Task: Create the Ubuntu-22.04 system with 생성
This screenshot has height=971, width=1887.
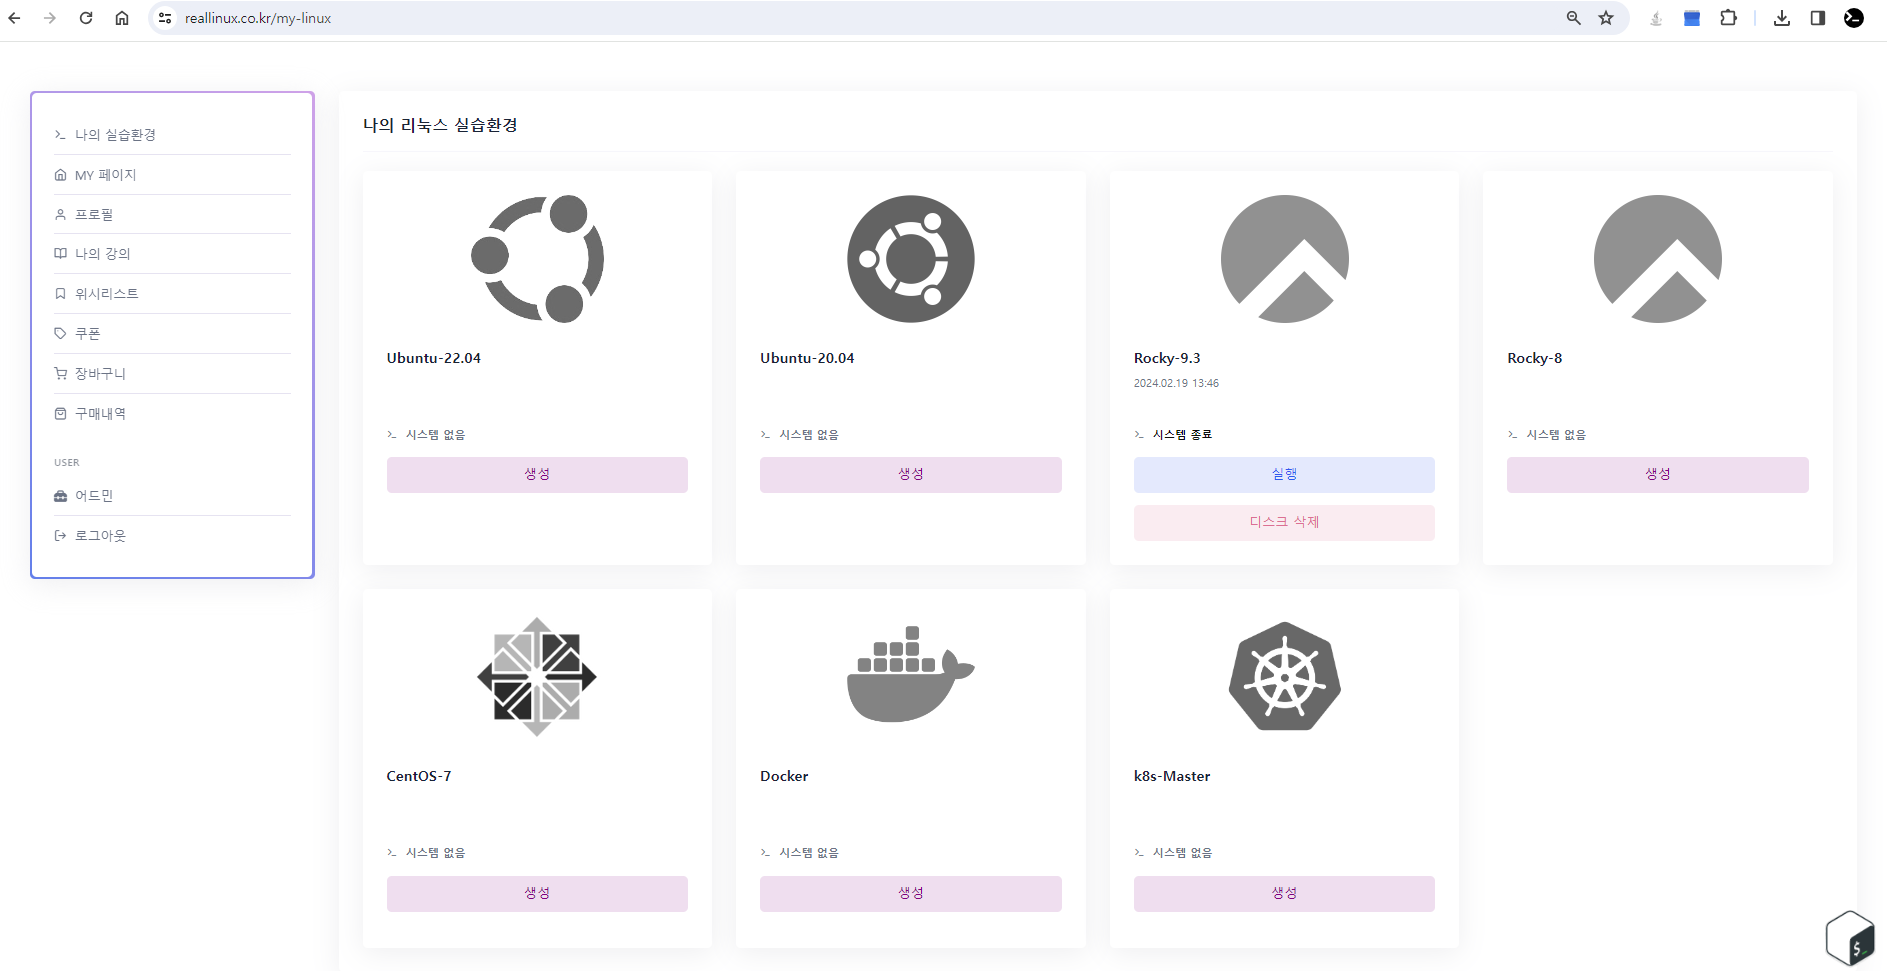Action: coord(537,474)
